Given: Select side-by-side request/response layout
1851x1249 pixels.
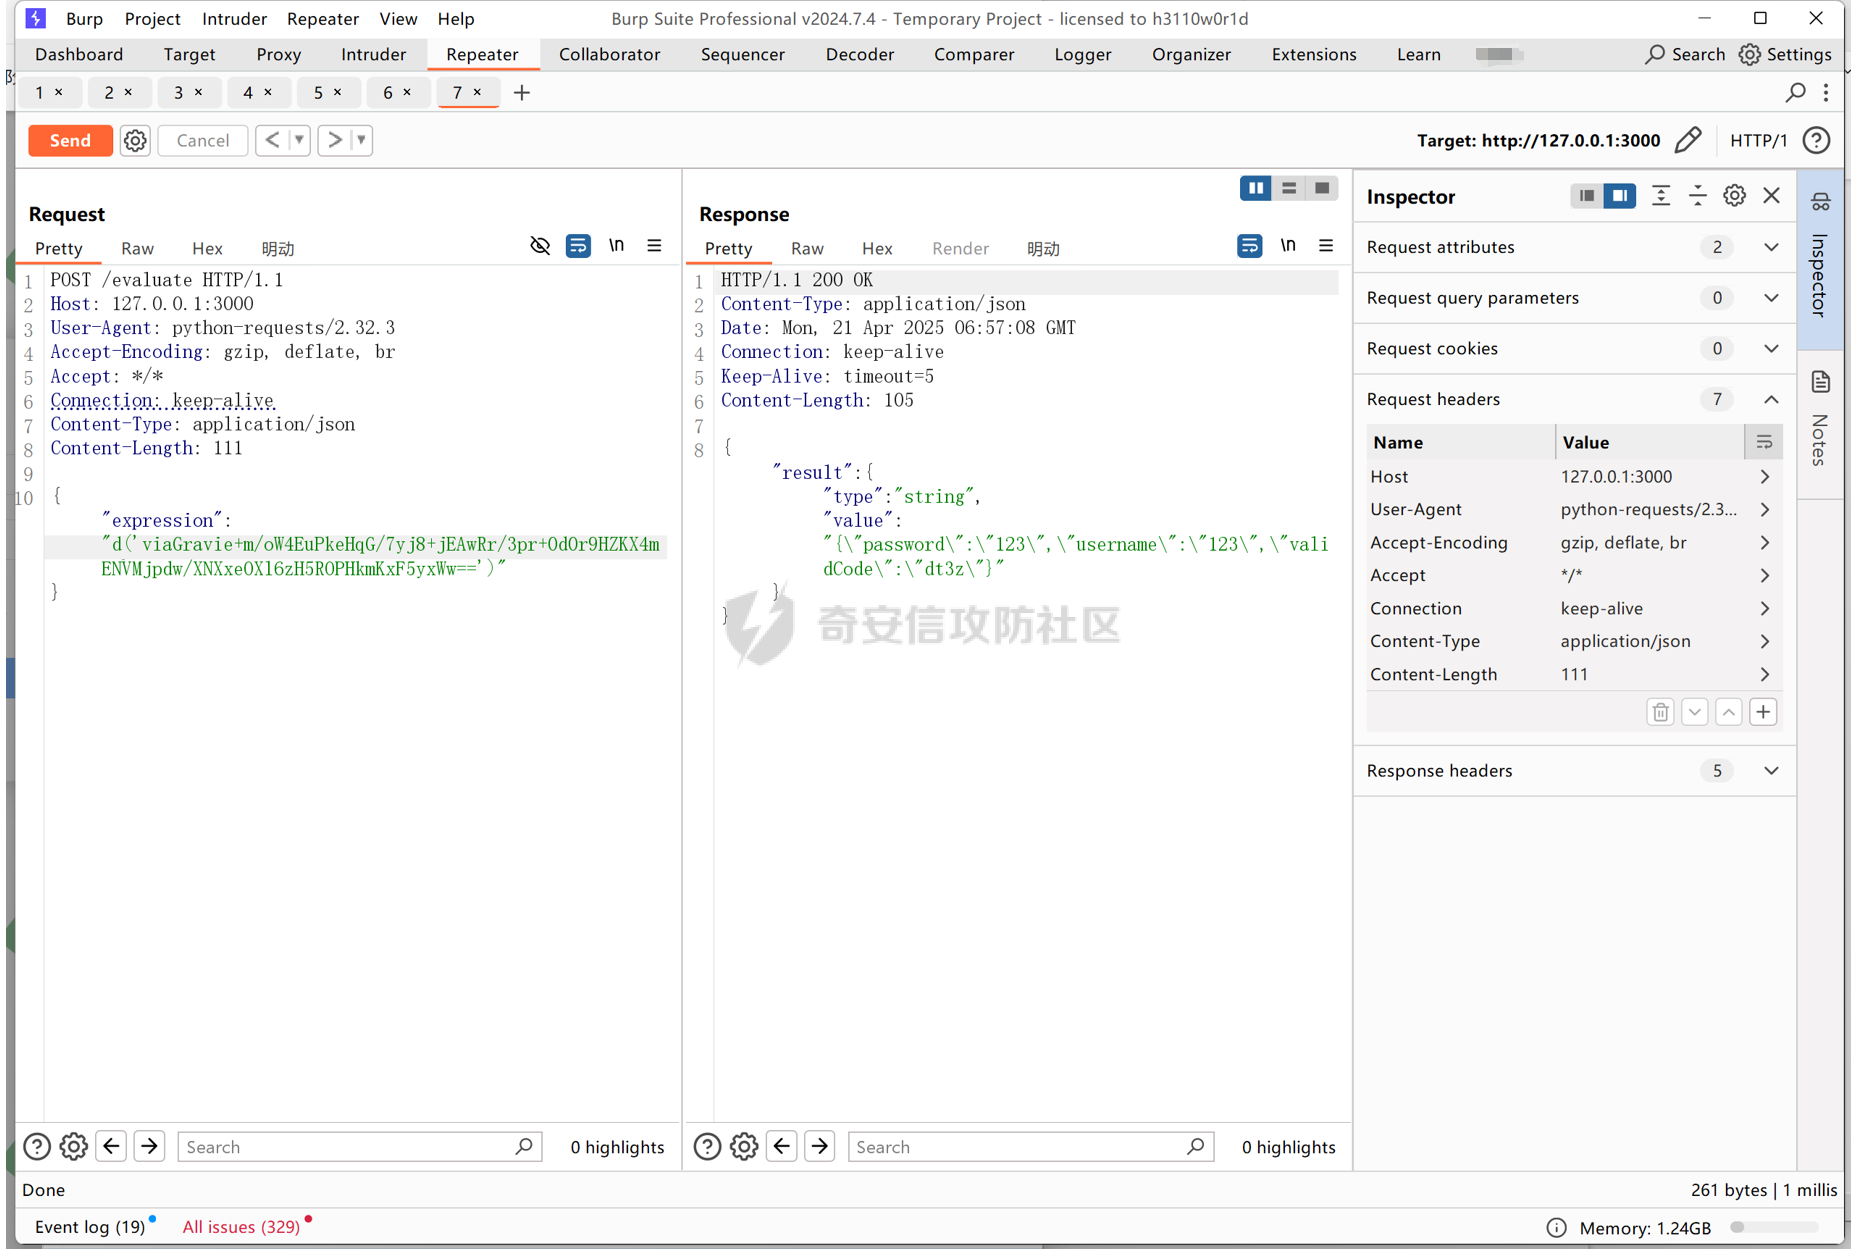Looking at the screenshot, I should click(1256, 188).
